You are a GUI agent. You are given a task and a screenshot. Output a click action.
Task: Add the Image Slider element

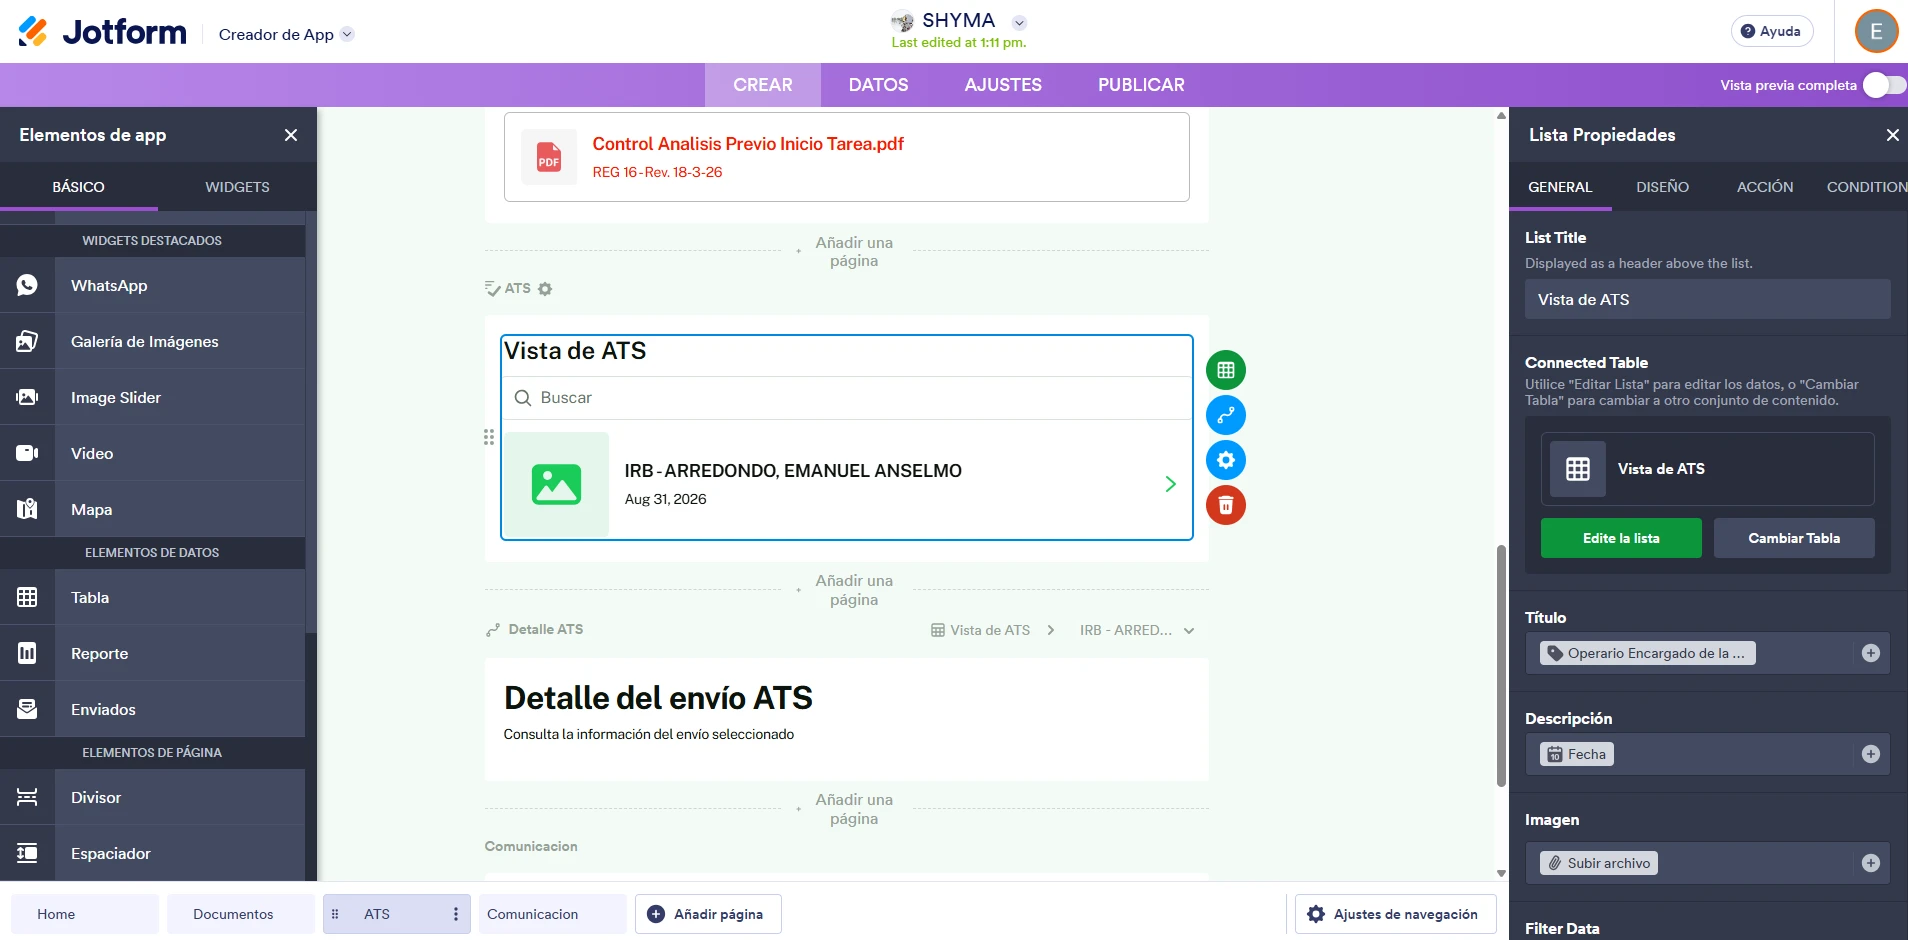(x=152, y=397)
